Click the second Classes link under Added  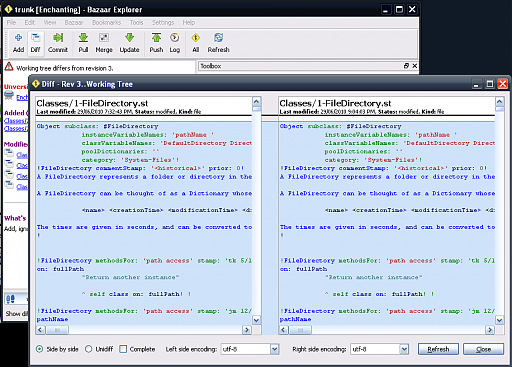pos(16,128)
